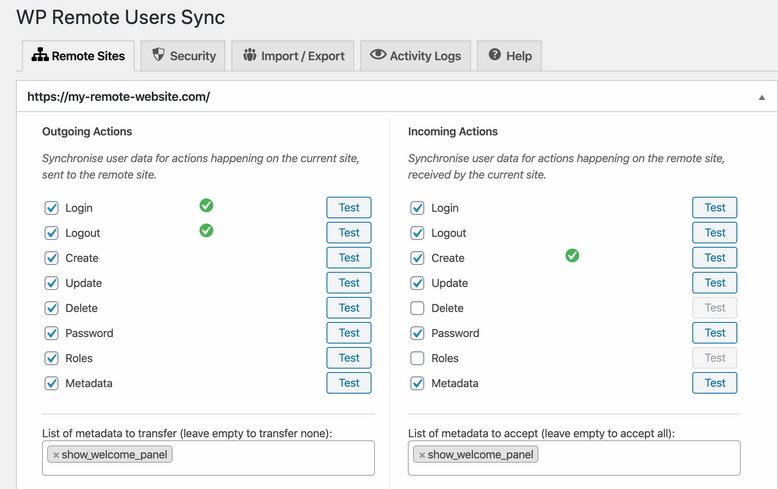Screen dimensions: 778x489
Task: Click the disabled incoming Roles Test button
Action: [714, 358]
